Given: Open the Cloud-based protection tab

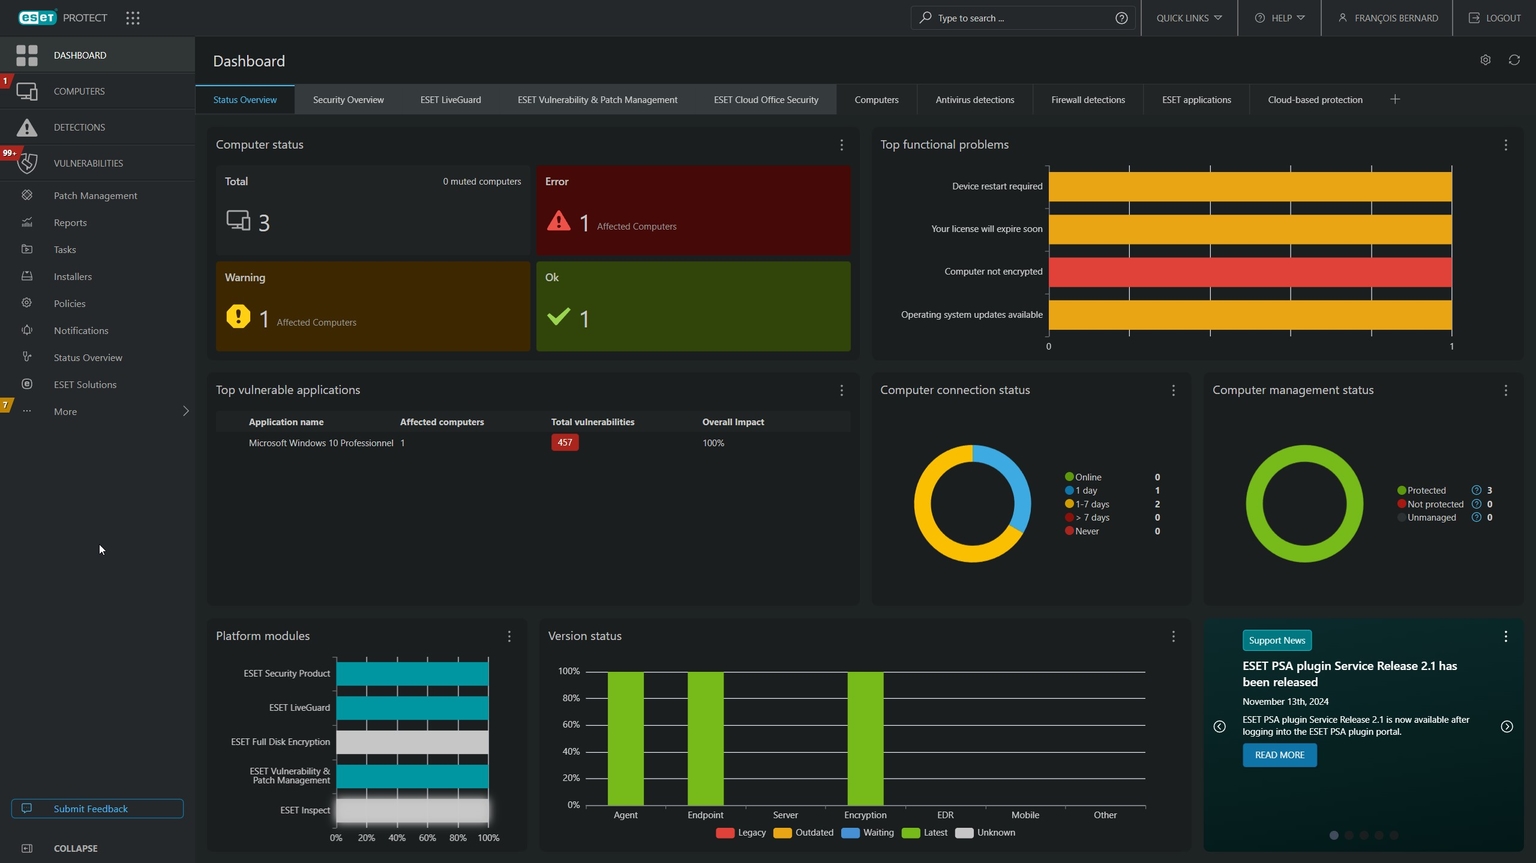Looking at the screenshot, I should coord(1315,100).
